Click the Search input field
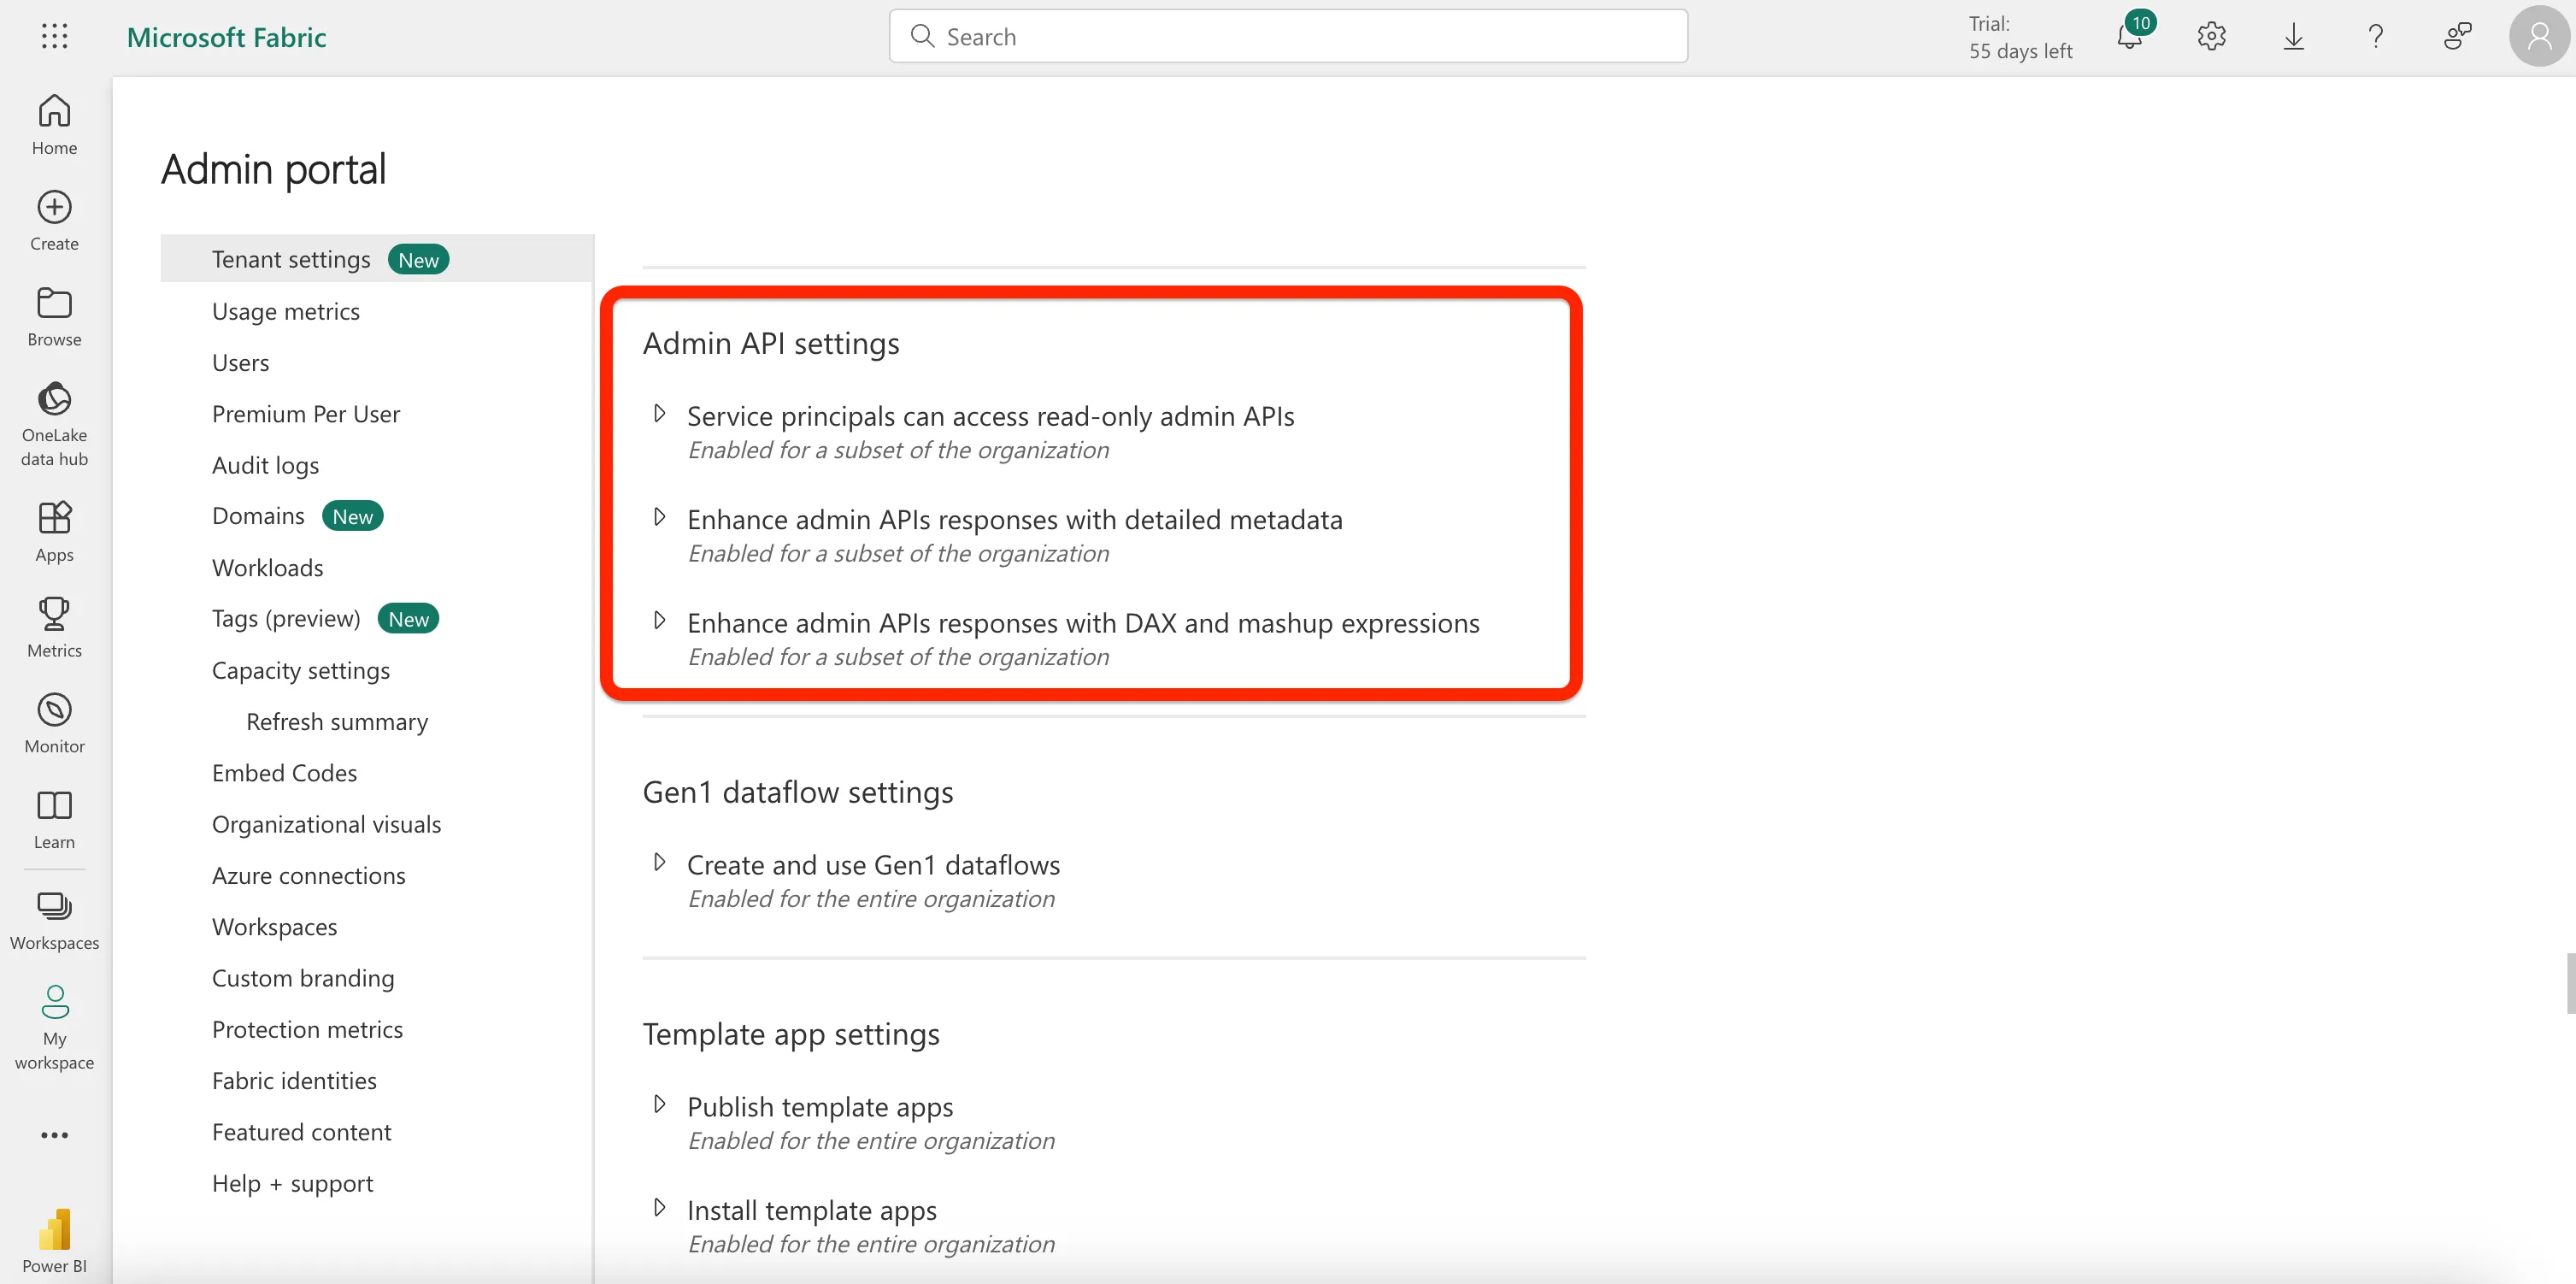 (1300, 37)
